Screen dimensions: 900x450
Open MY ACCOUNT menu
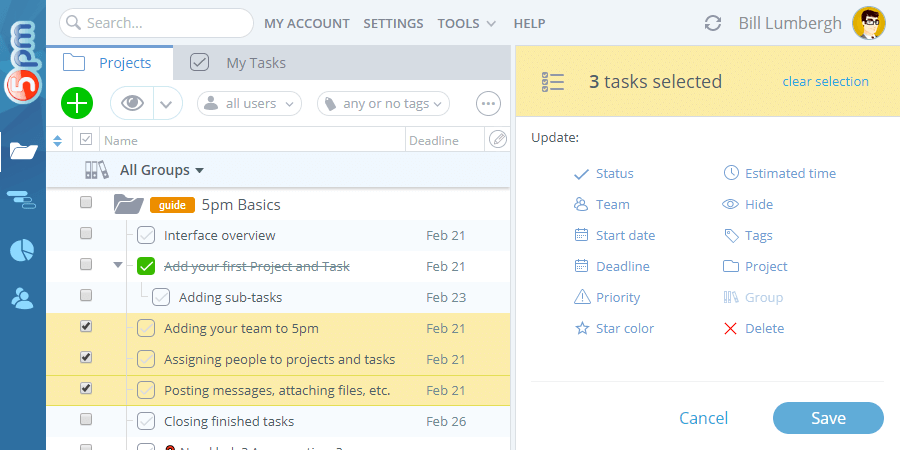[307, 24]
